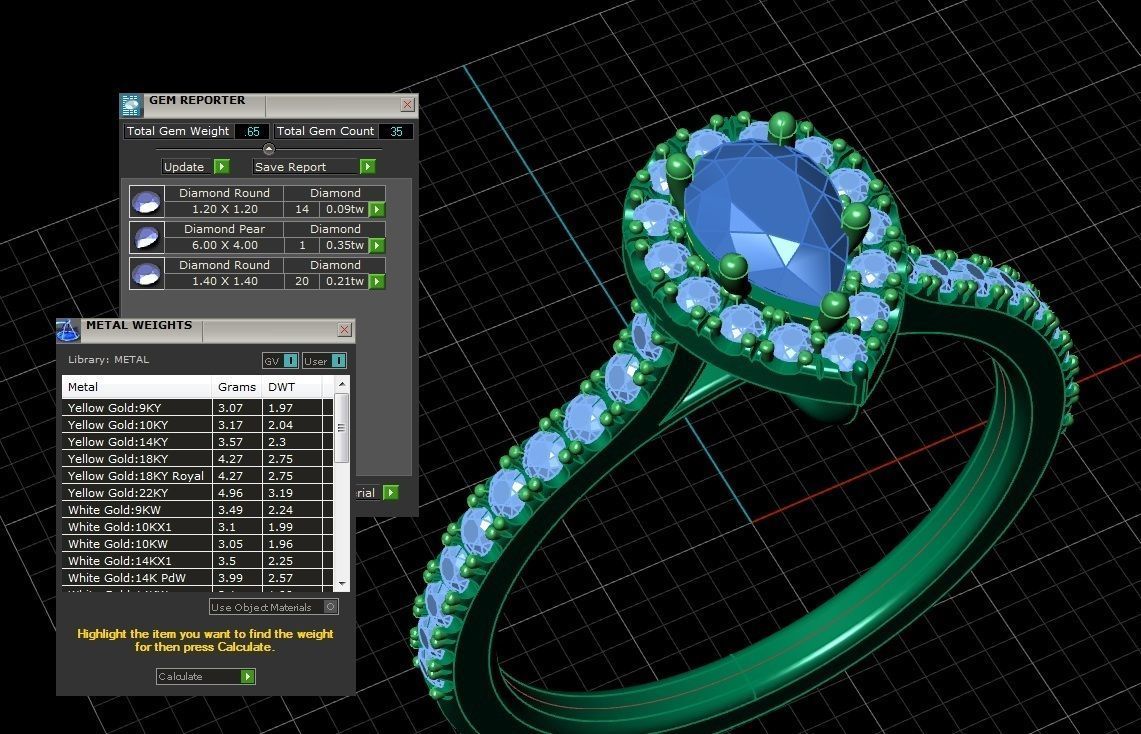Viewport: 1141px width, 734px height.
Task: Click the Metal Weights panel icon
Action: click(x=68, y=330)
